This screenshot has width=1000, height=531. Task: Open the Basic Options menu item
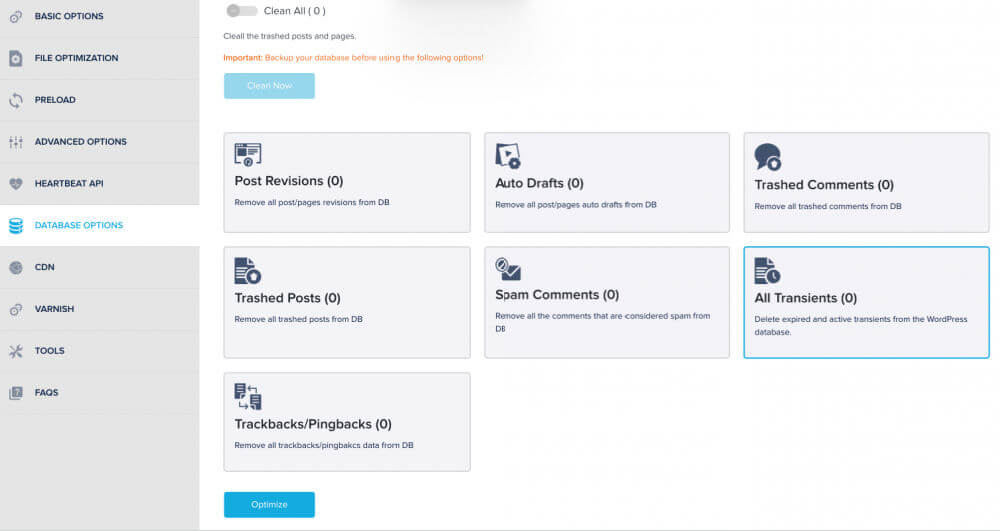coord(99,17)
